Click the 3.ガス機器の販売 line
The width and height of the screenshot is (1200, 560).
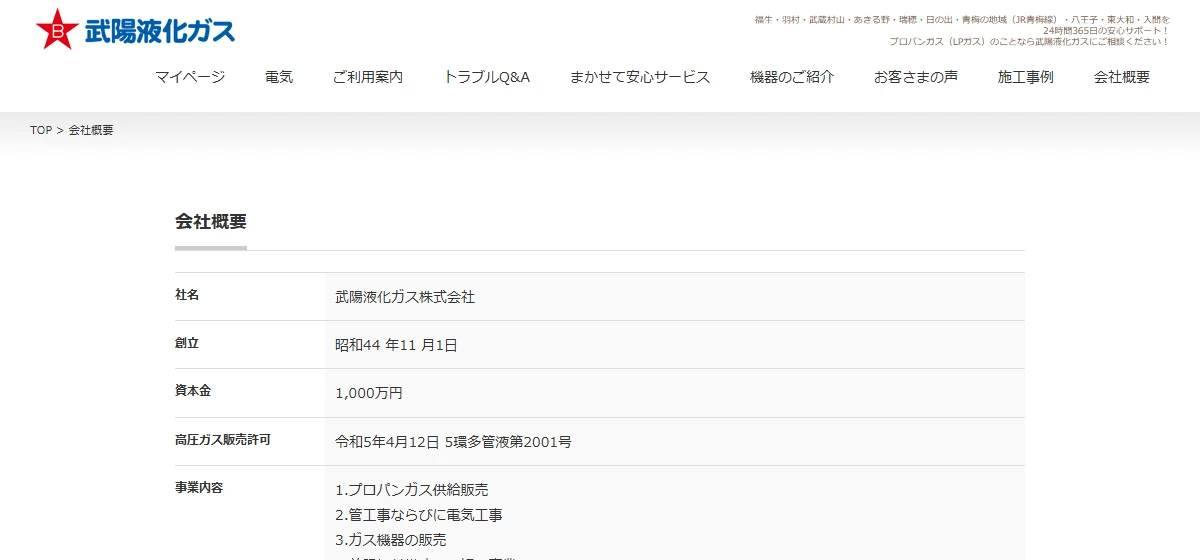tap(391, 540)
